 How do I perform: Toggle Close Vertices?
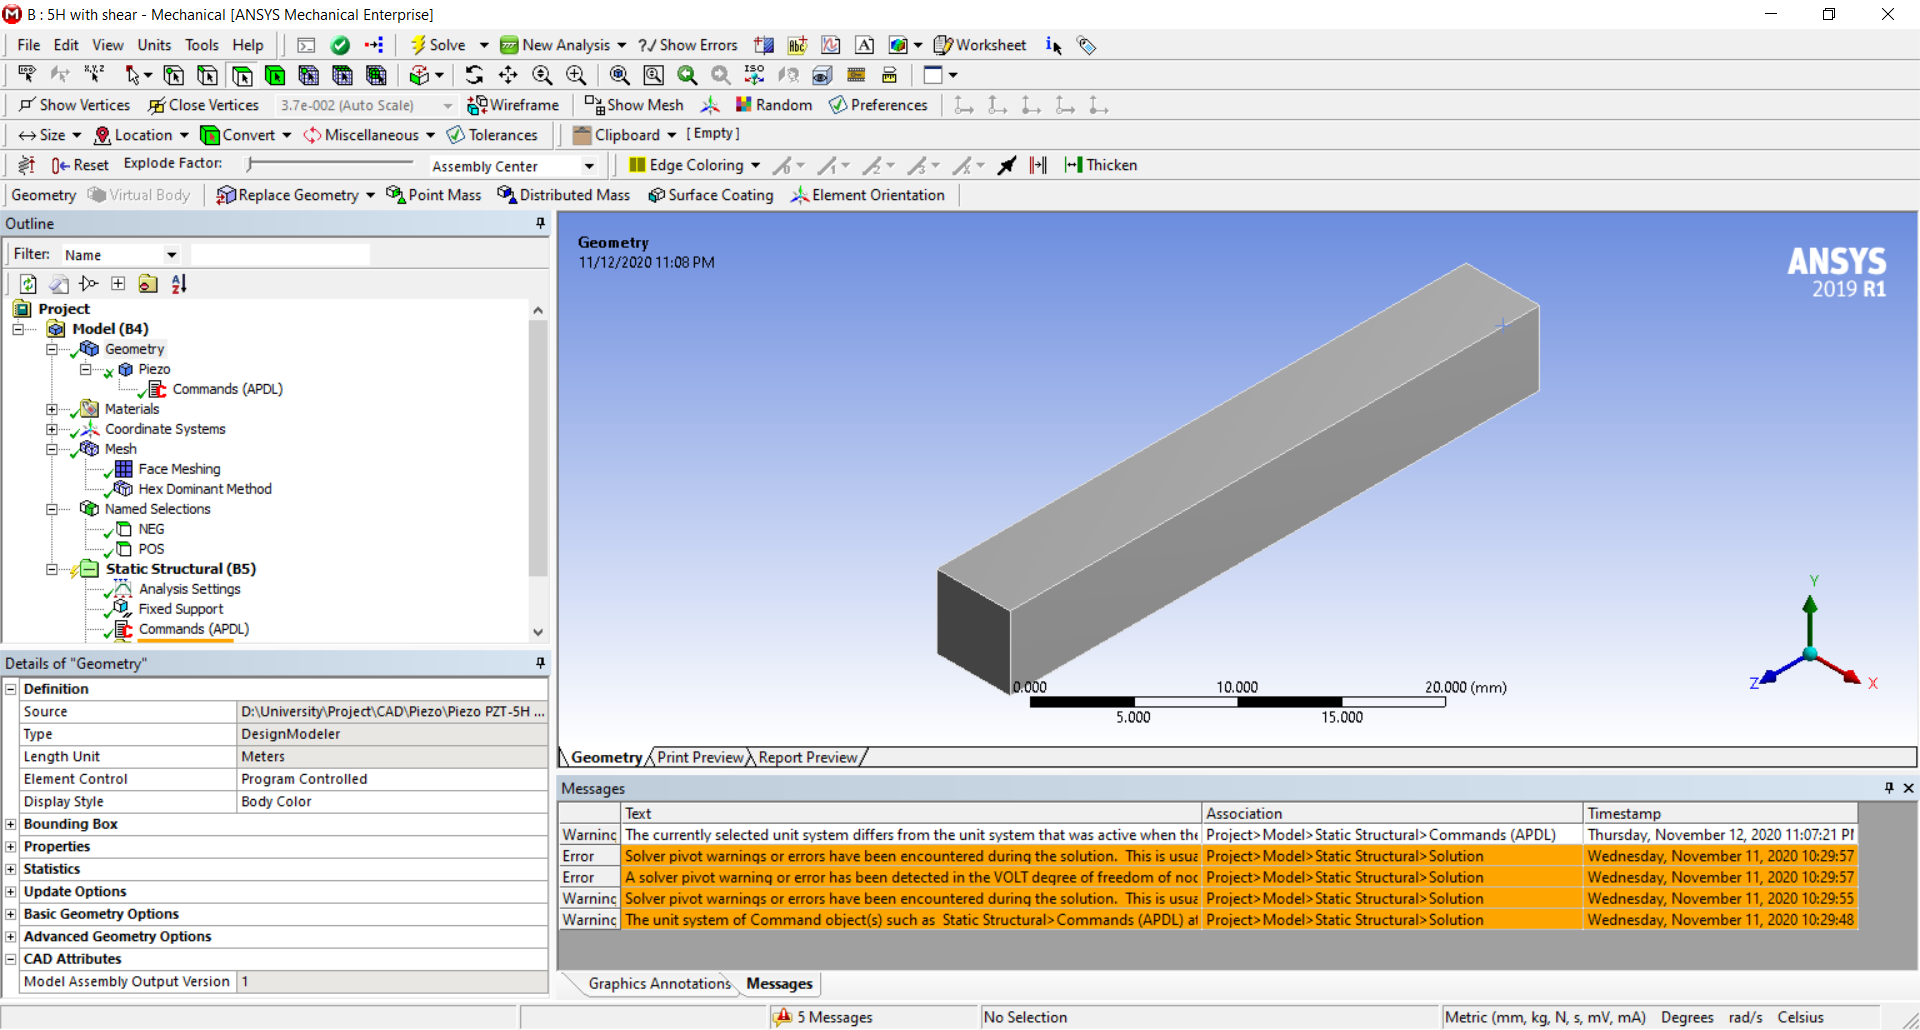coord(204,105)
